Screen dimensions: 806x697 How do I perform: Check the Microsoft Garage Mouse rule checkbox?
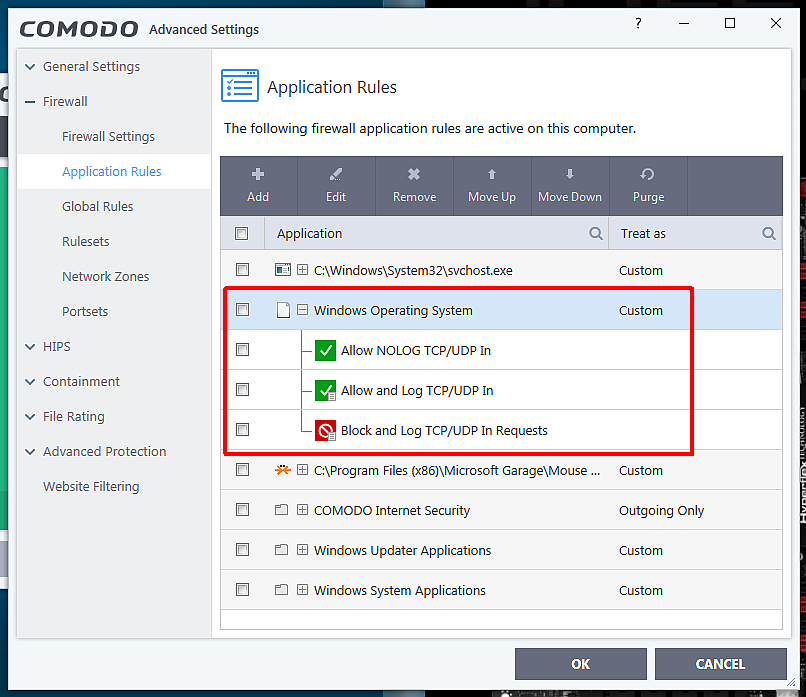coord(242,469)
